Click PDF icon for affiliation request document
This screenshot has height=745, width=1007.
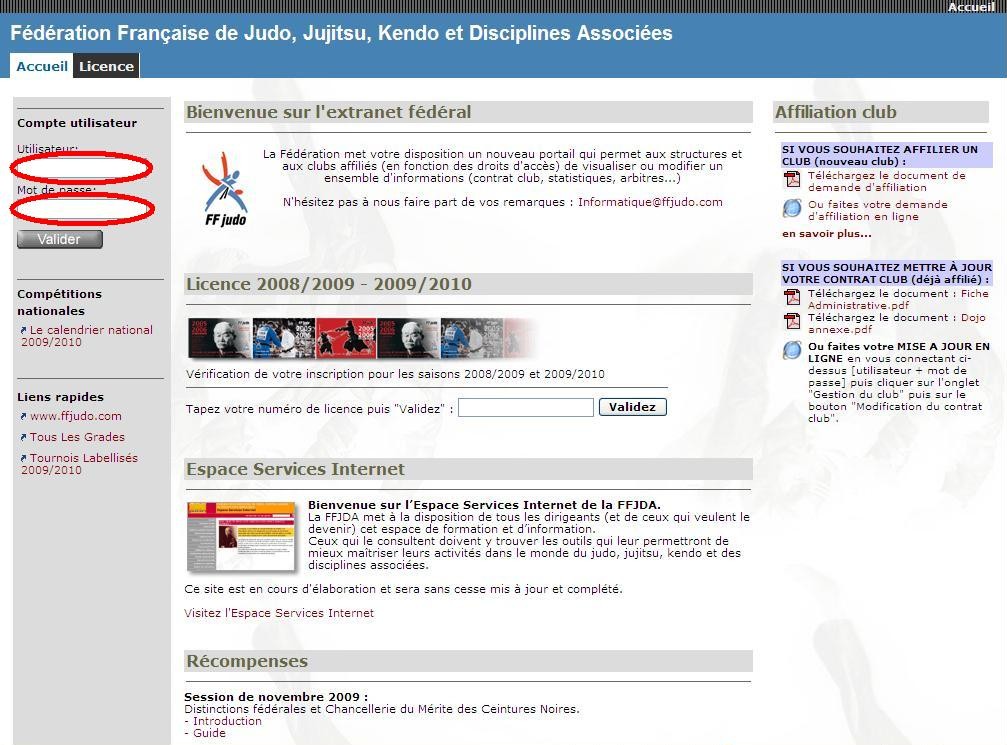pyautogui.click(x=792, y=180)
